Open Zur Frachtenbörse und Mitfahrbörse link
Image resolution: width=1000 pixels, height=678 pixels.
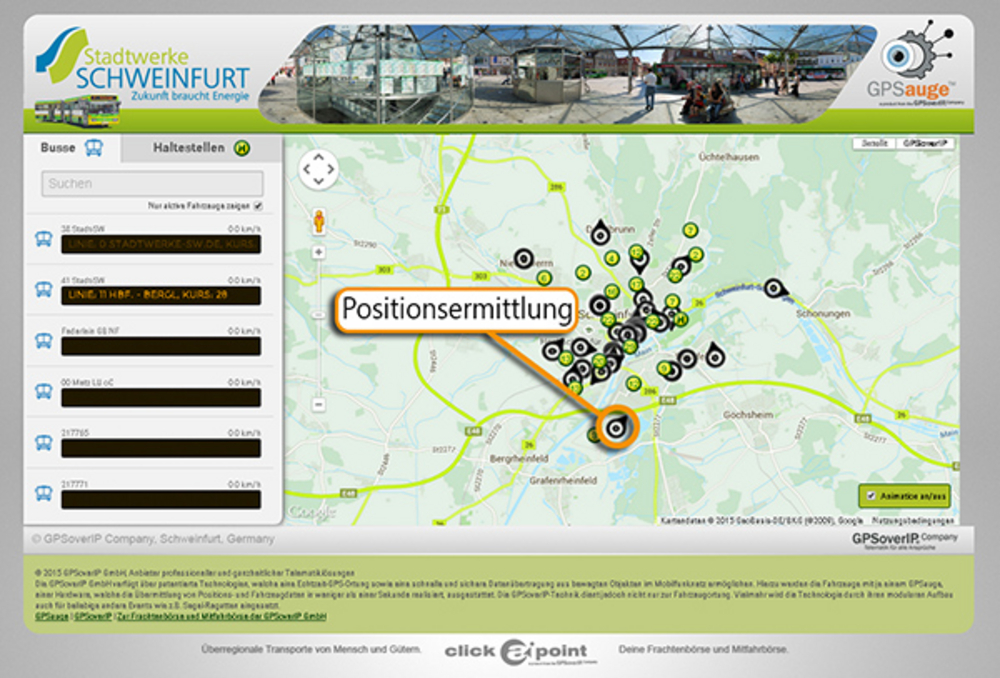[222, 617]
